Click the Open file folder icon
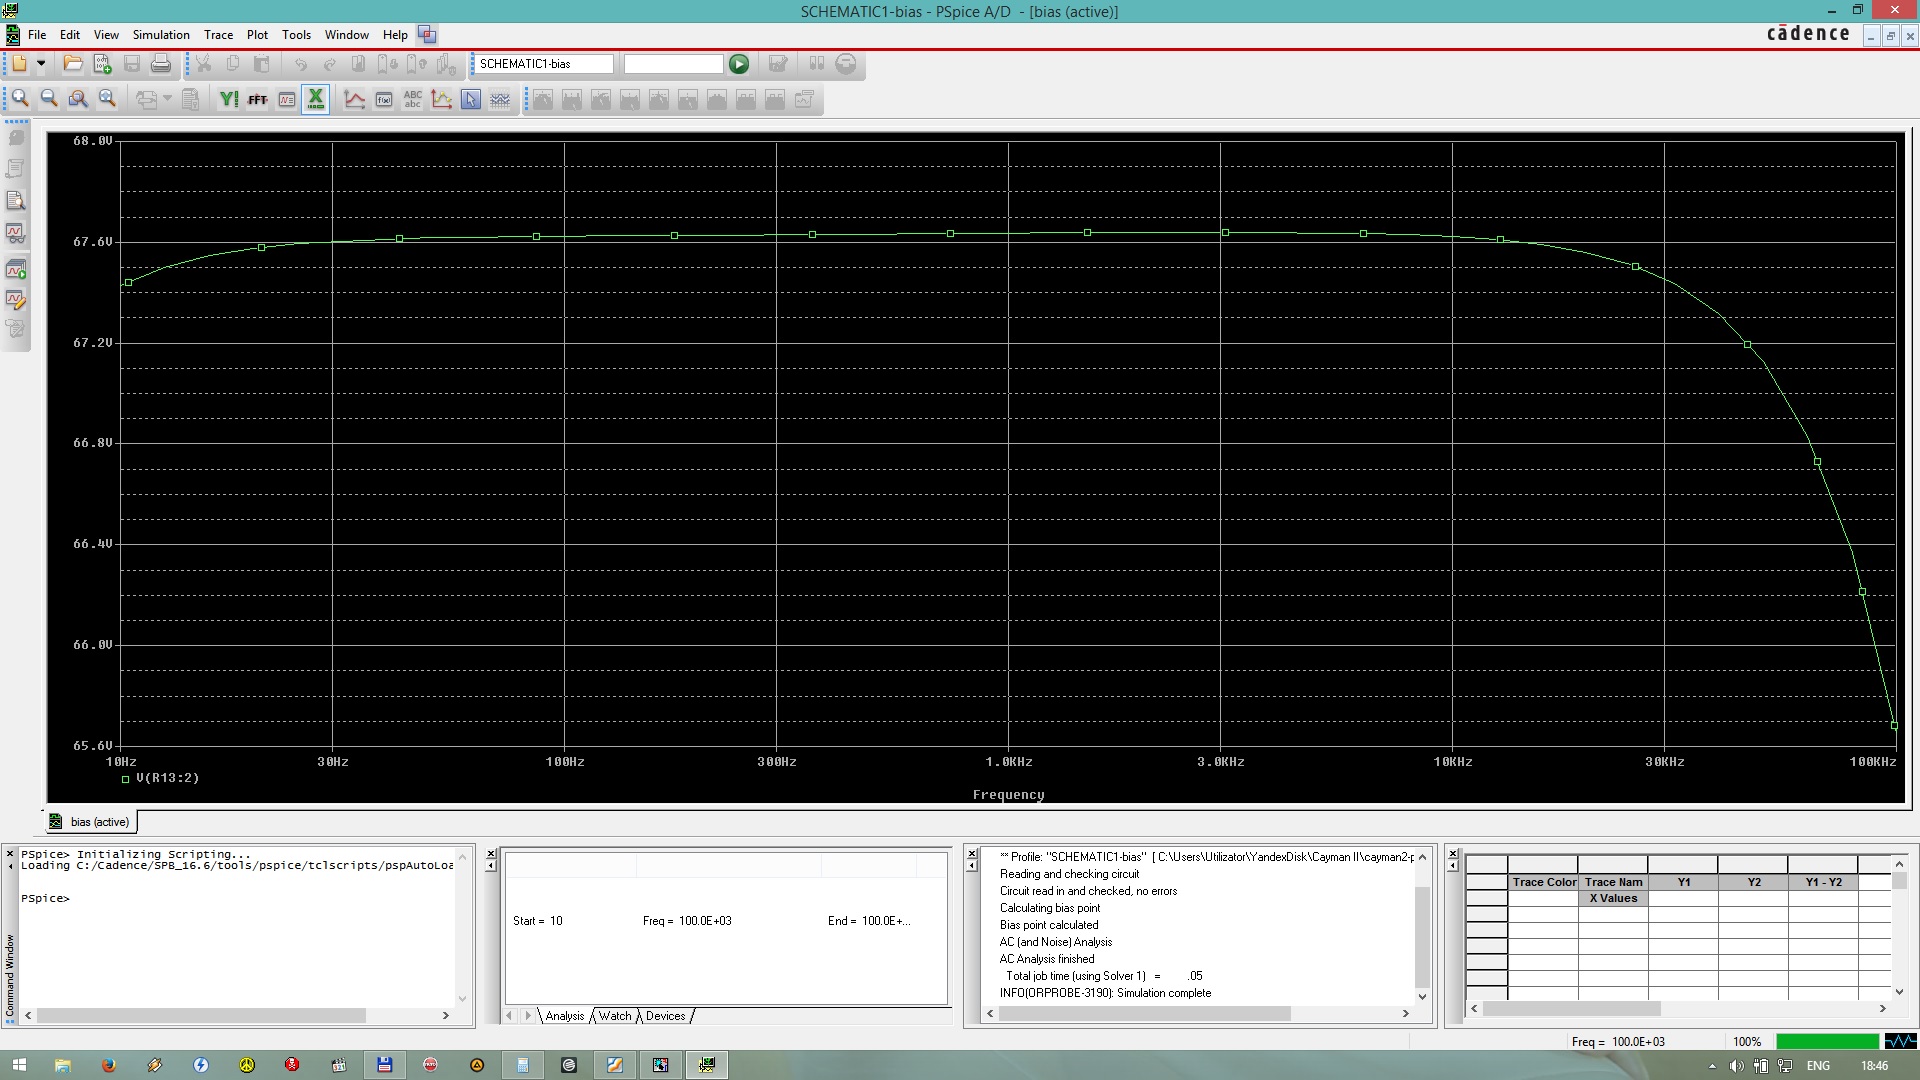 click(72, 64)
